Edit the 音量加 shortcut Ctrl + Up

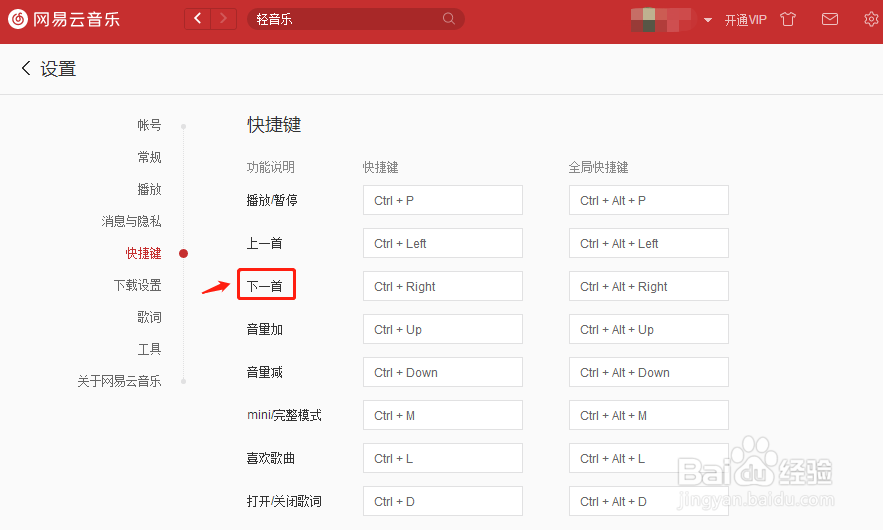443,329
